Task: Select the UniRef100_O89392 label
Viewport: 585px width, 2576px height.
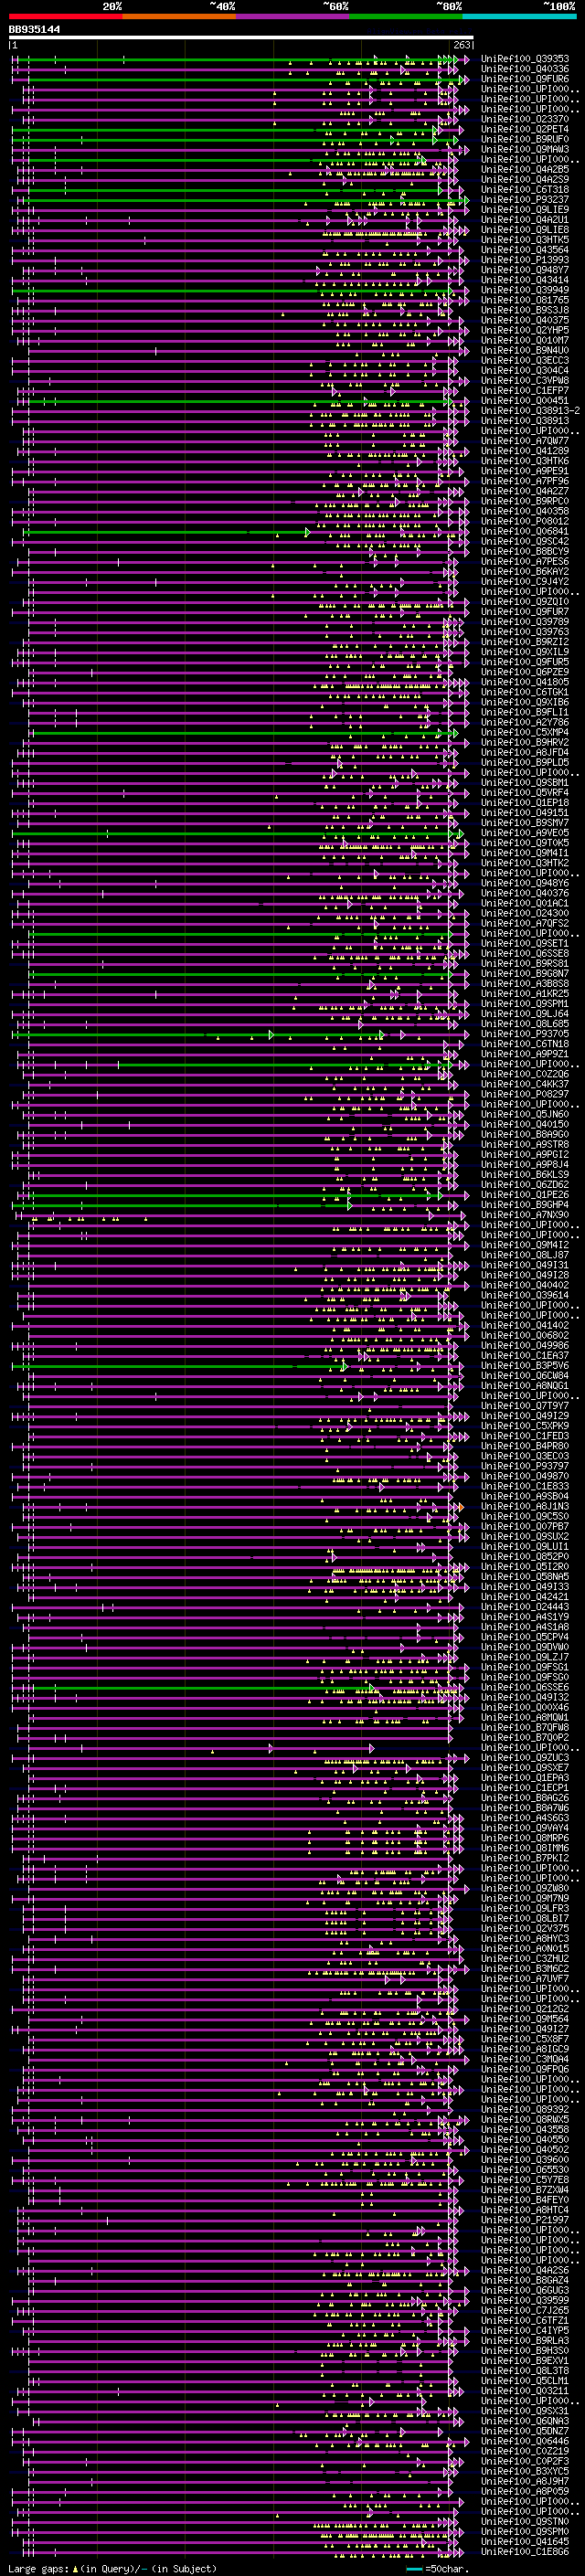Action: tap(525, 2108)
